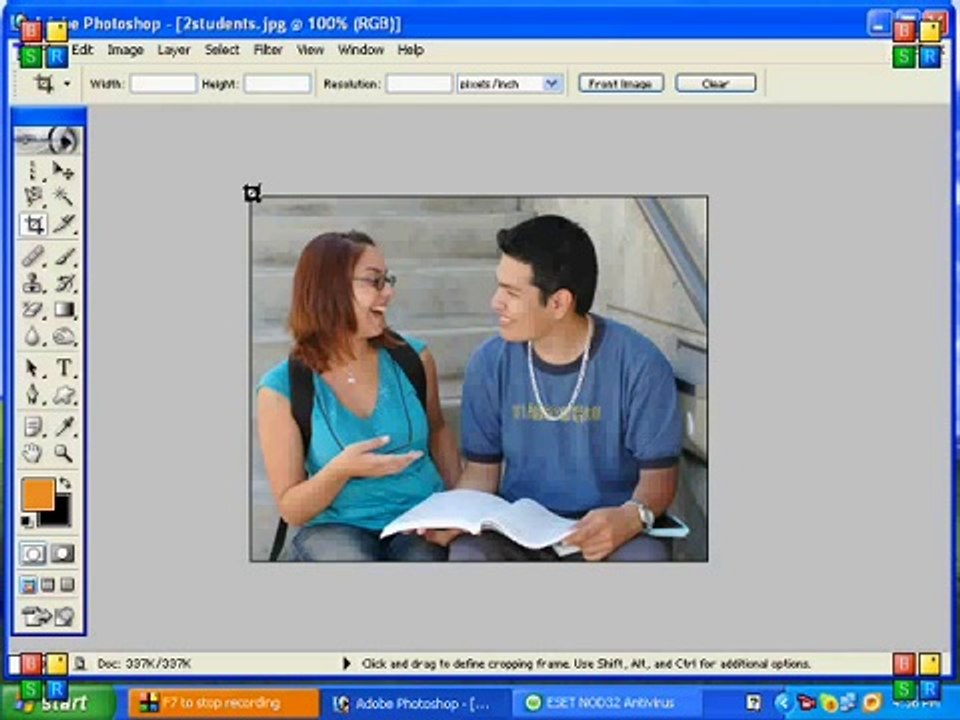Viewport: 960px width, 720px height.
Task: Switch to Adobe Photoshop taskbar button
Action: pos(416,703)
